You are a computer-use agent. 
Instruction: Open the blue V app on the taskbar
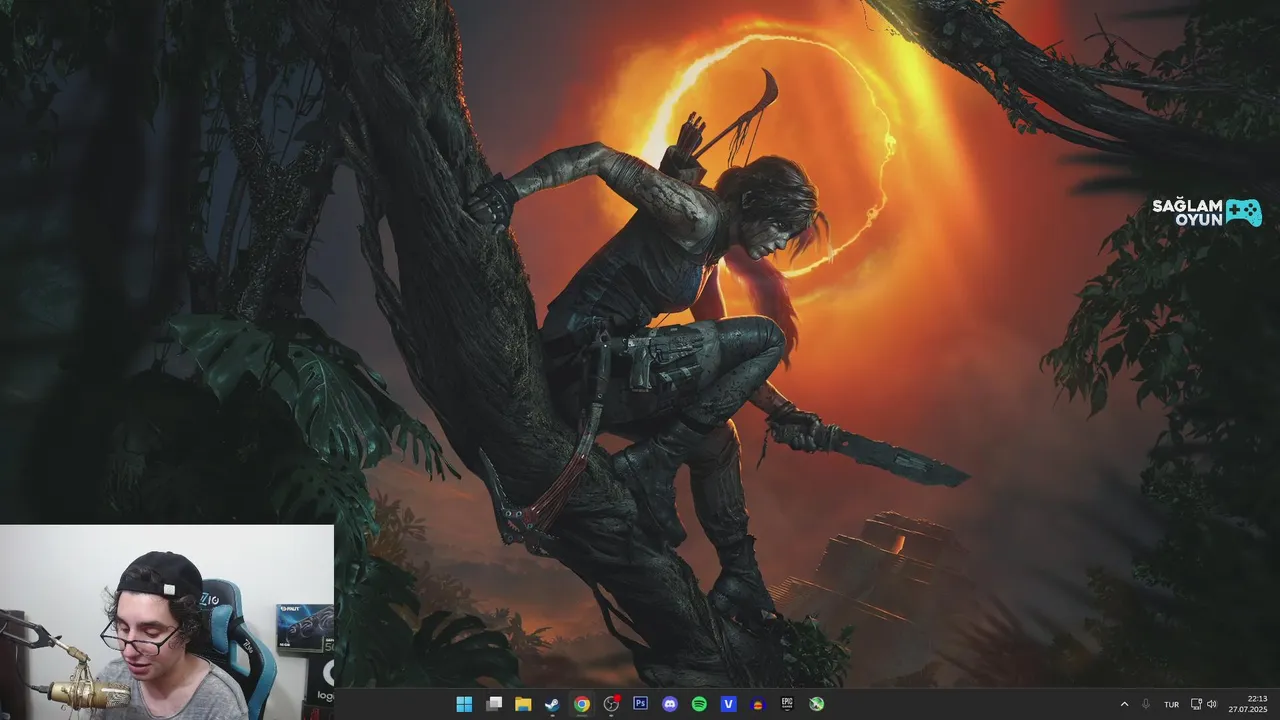click(729, 704)
